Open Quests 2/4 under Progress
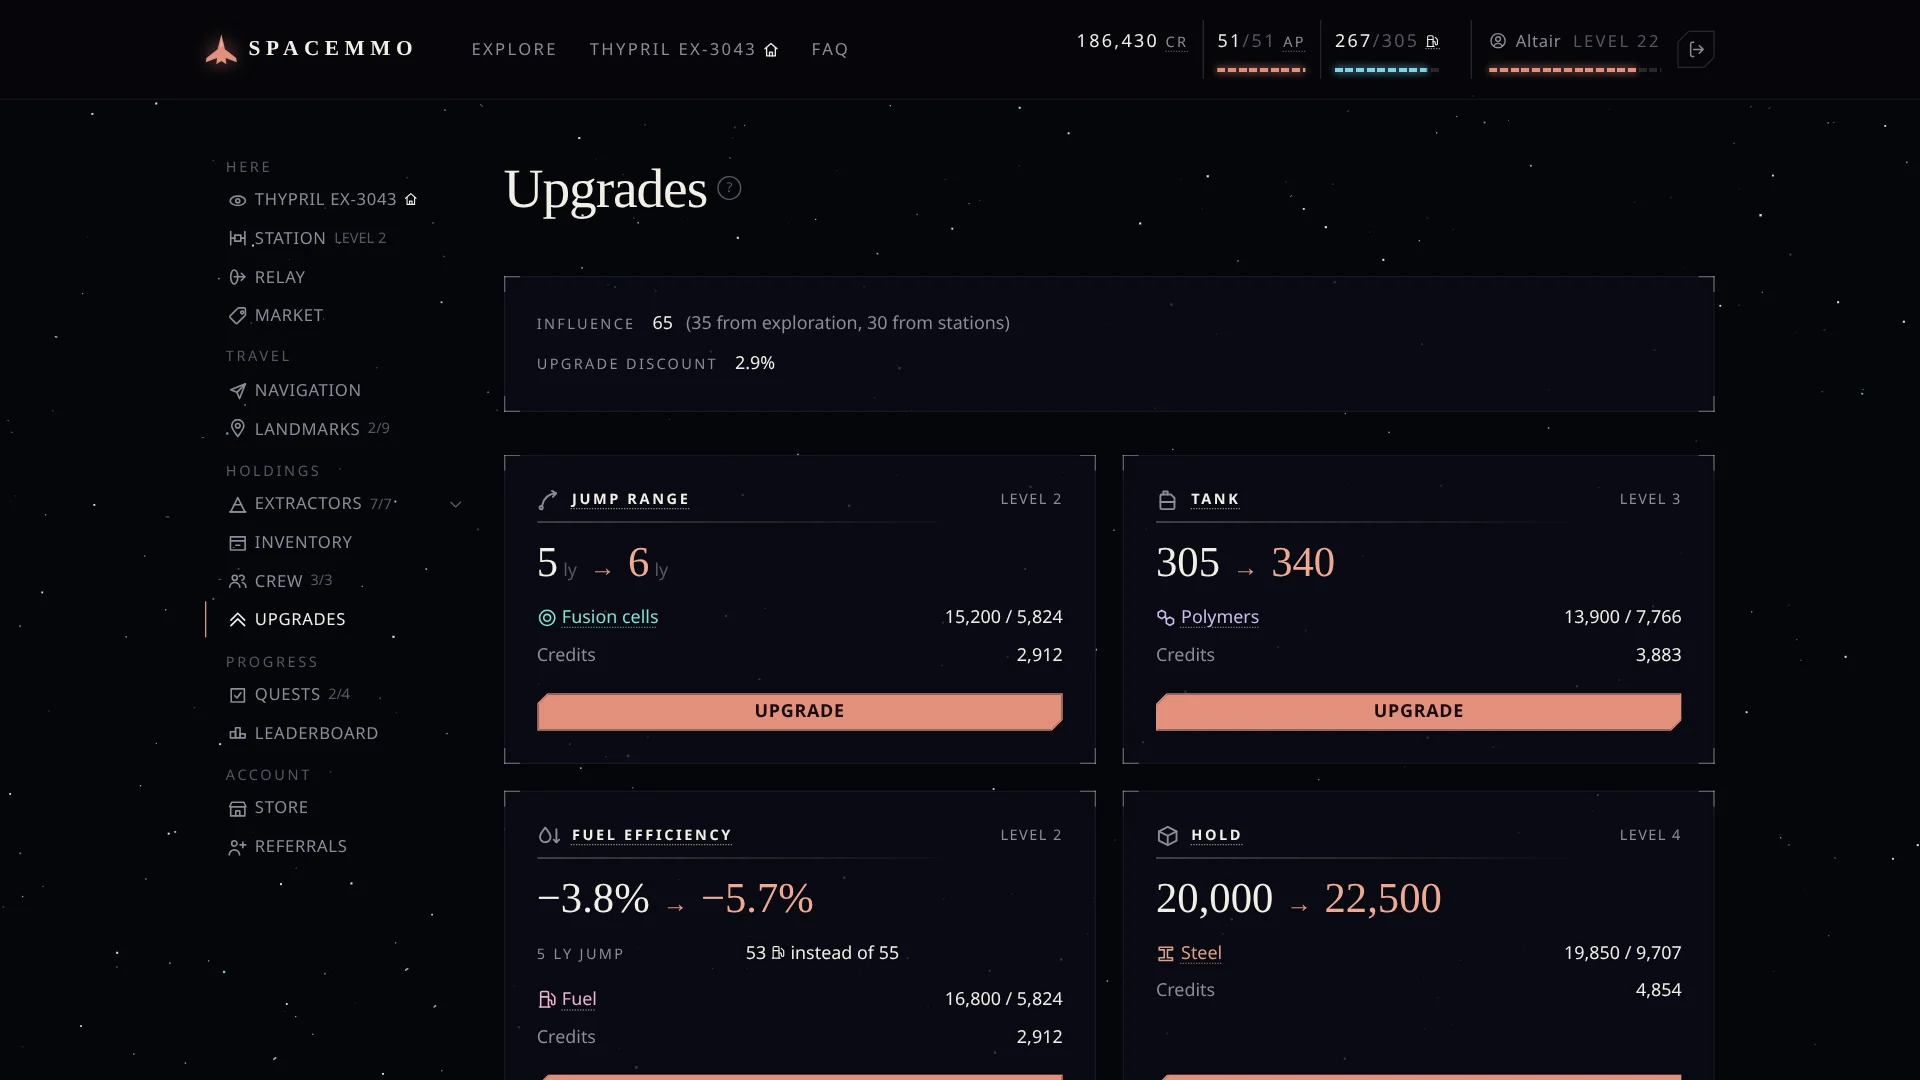Viewport: 1920px width, 1080px height. (x=290, y=694)
